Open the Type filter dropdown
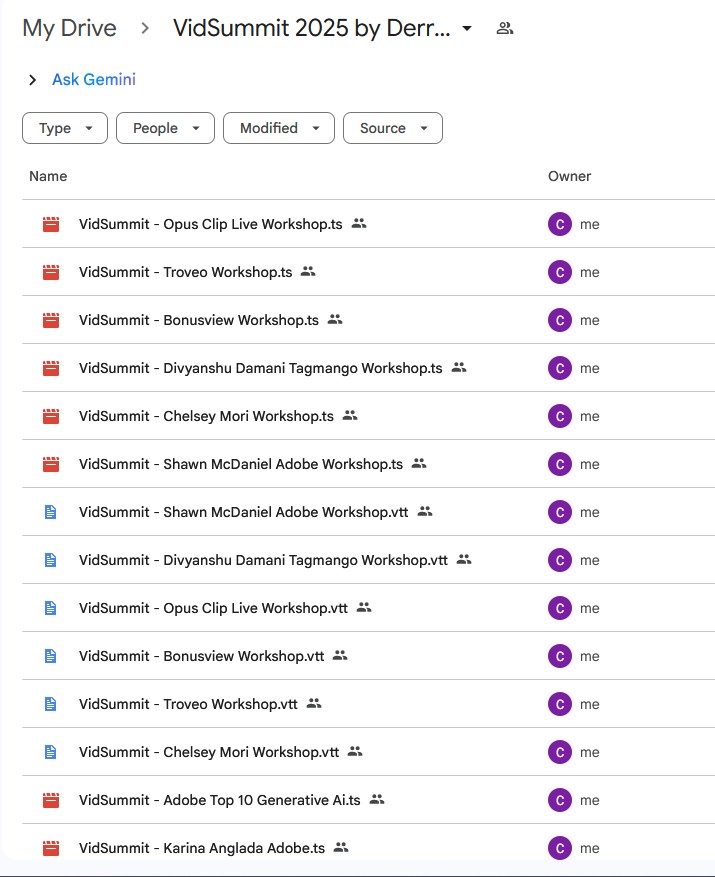 (x=65, y=128)
